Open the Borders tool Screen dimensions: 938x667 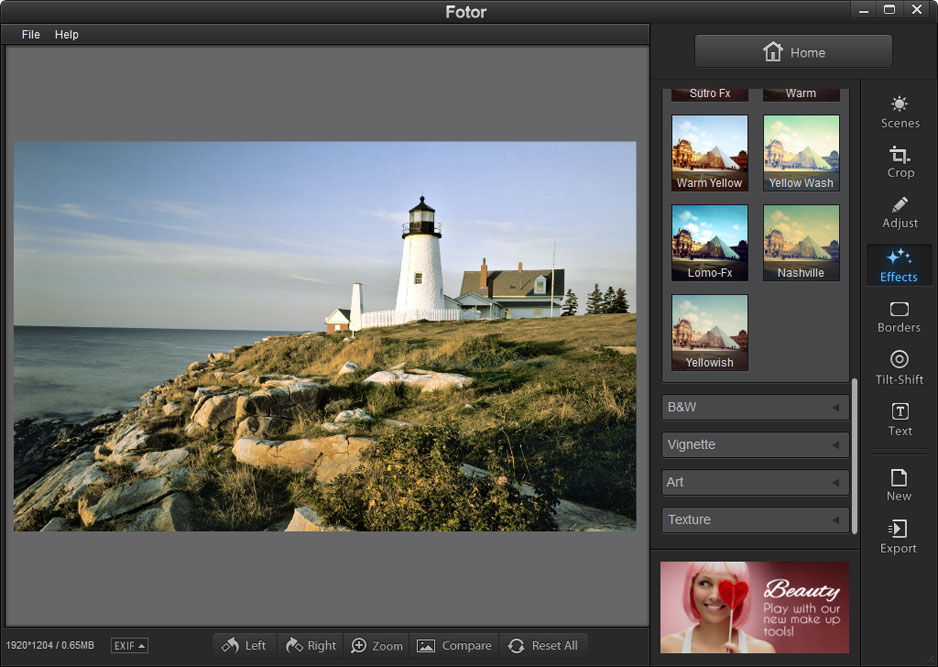(898, 317)
